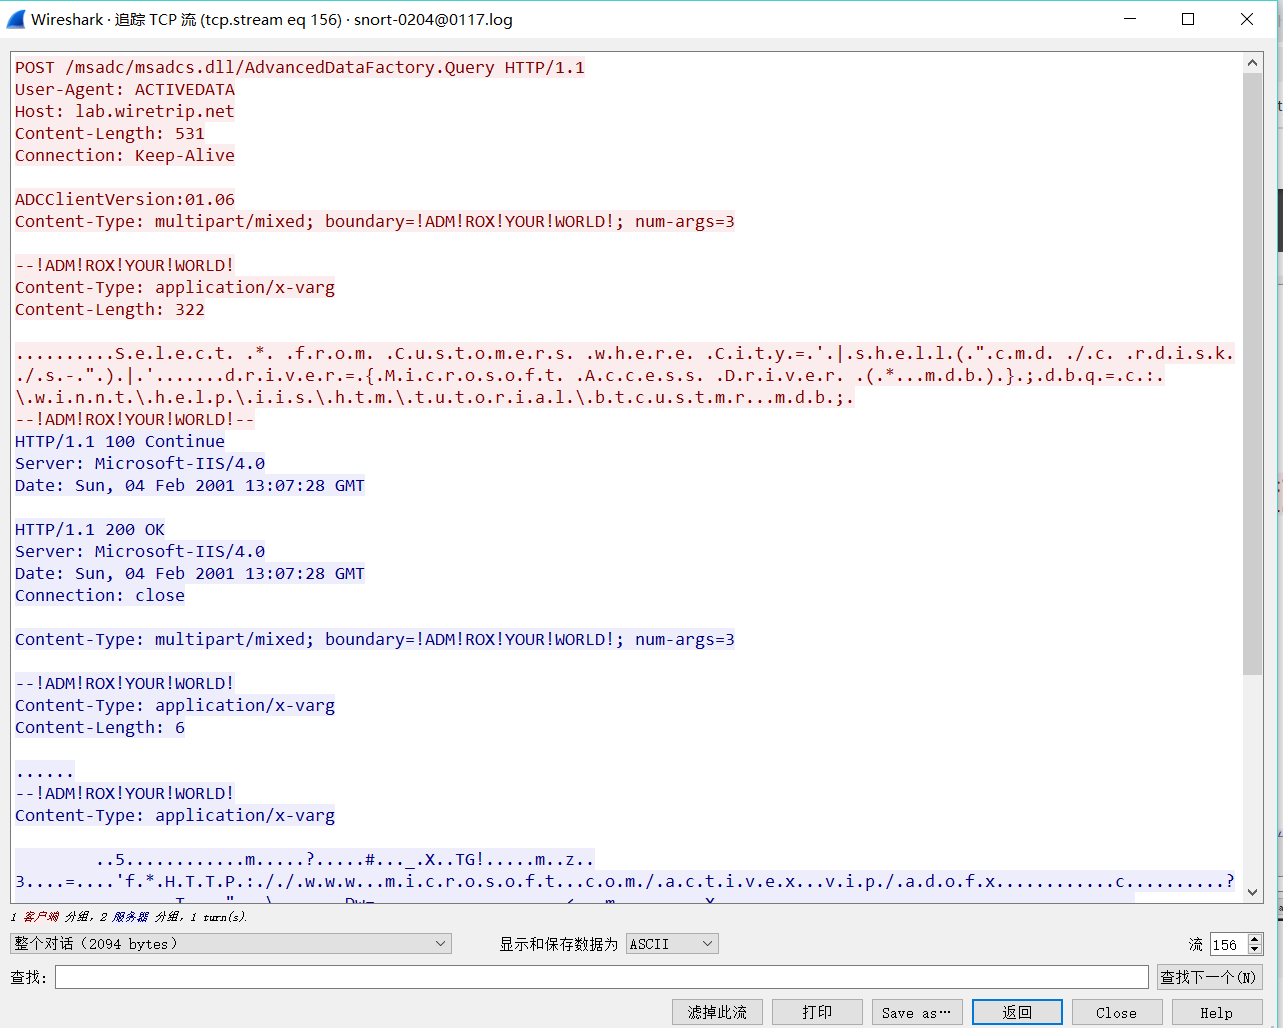
Task: Click the 'HTTP/1.1 200 OK' line
Action: tap(90, 529)
